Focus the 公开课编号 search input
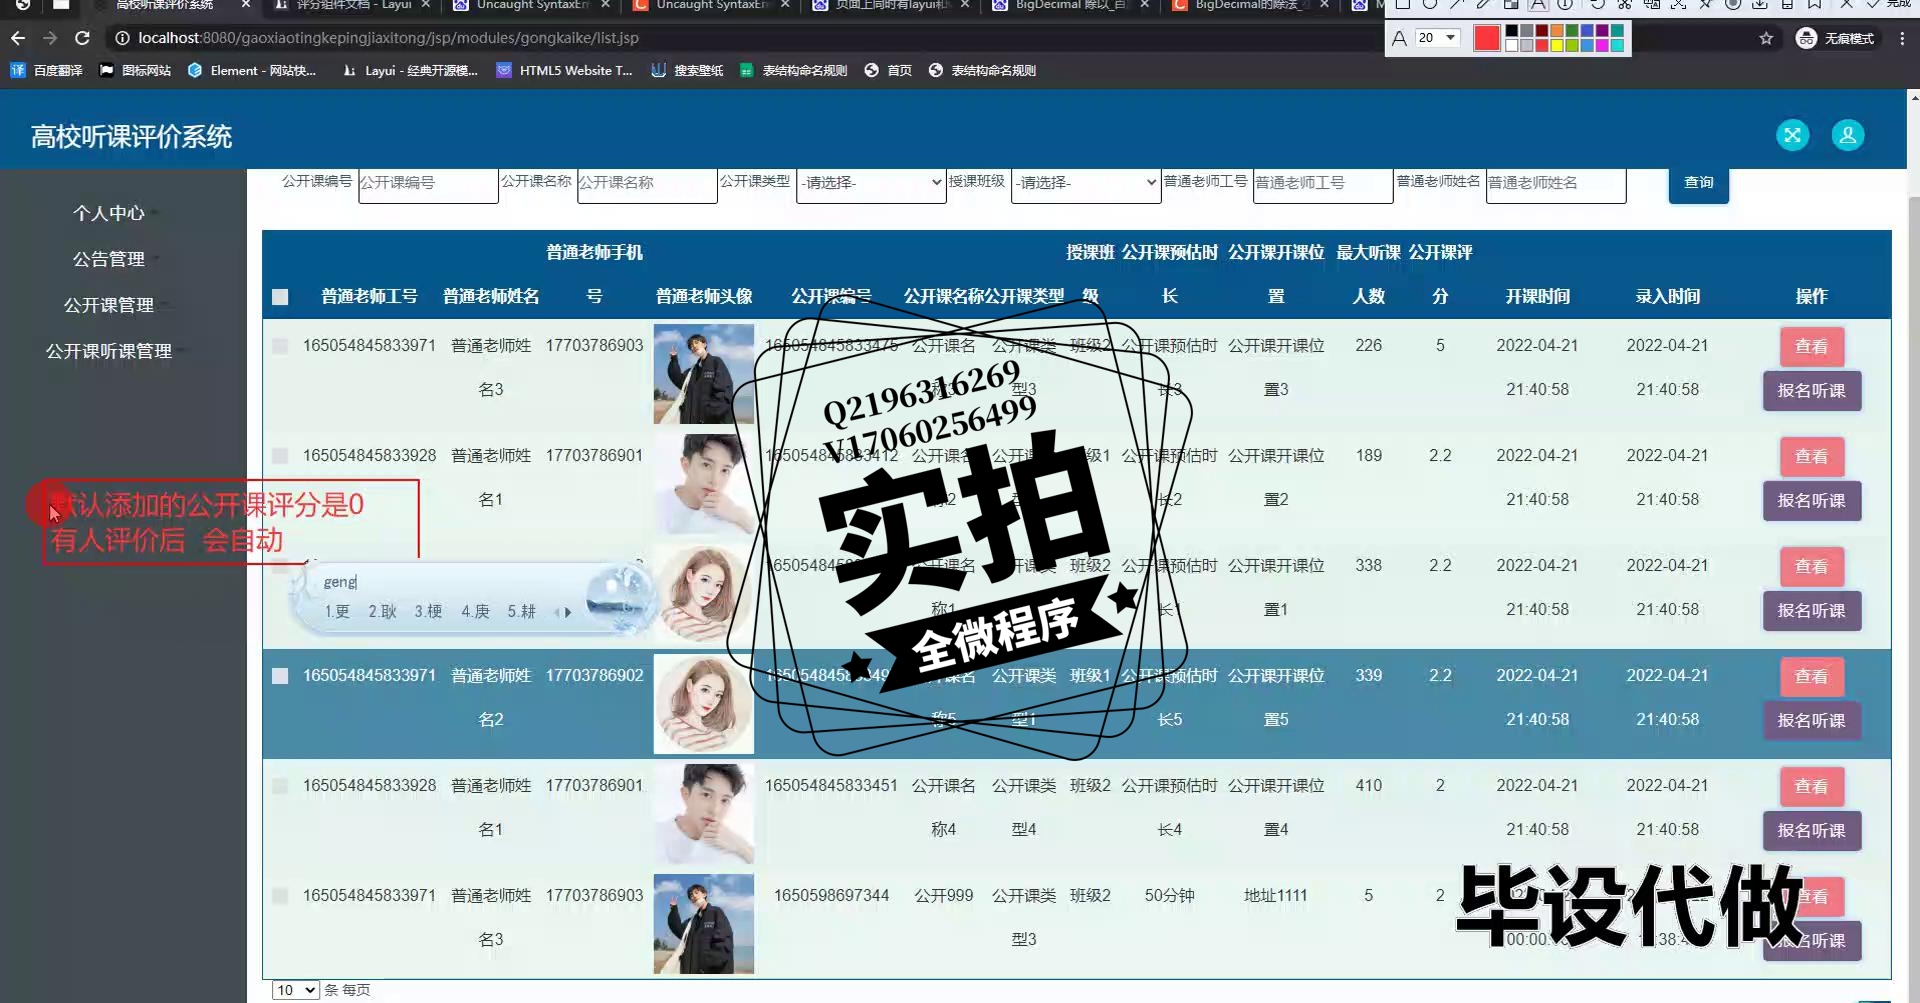1920x1003 pixels. pyautogui.click(x=428, y=183)
